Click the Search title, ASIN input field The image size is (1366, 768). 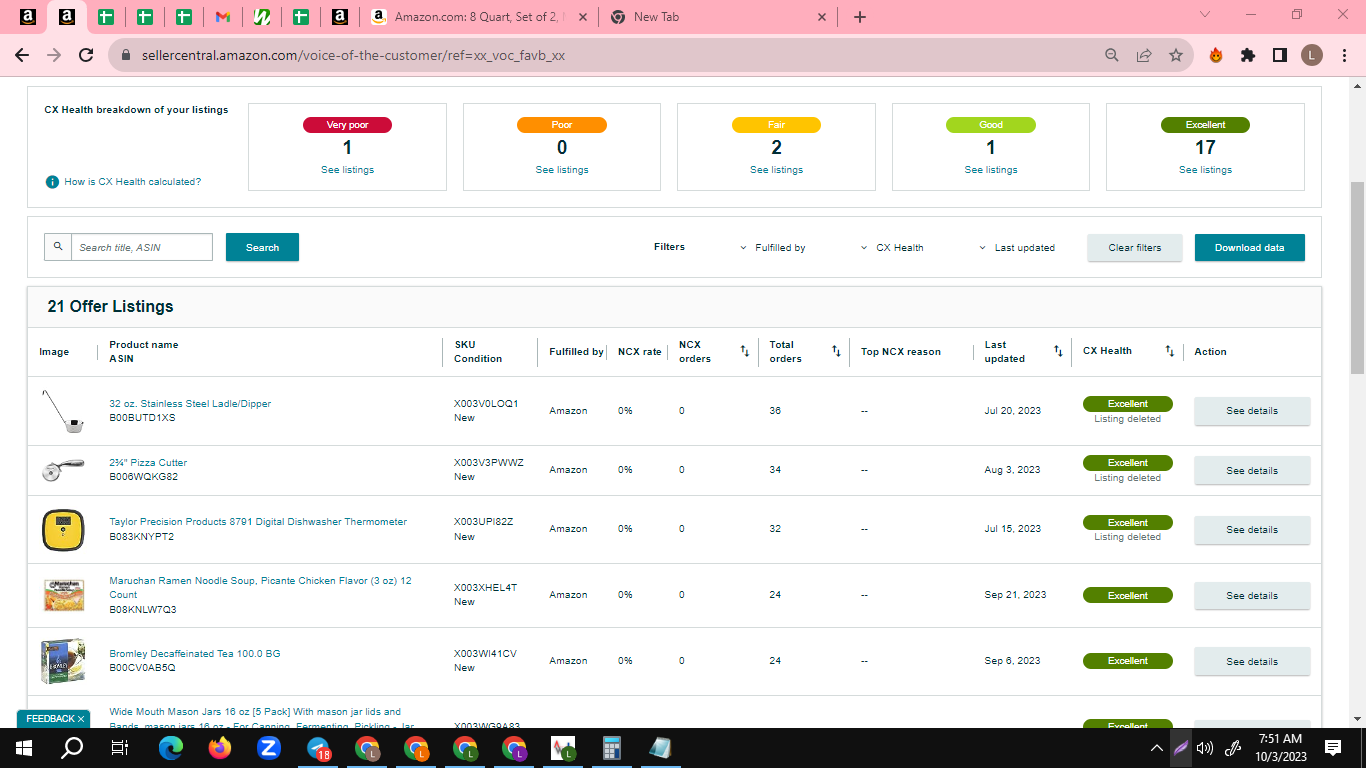(142, 247)
